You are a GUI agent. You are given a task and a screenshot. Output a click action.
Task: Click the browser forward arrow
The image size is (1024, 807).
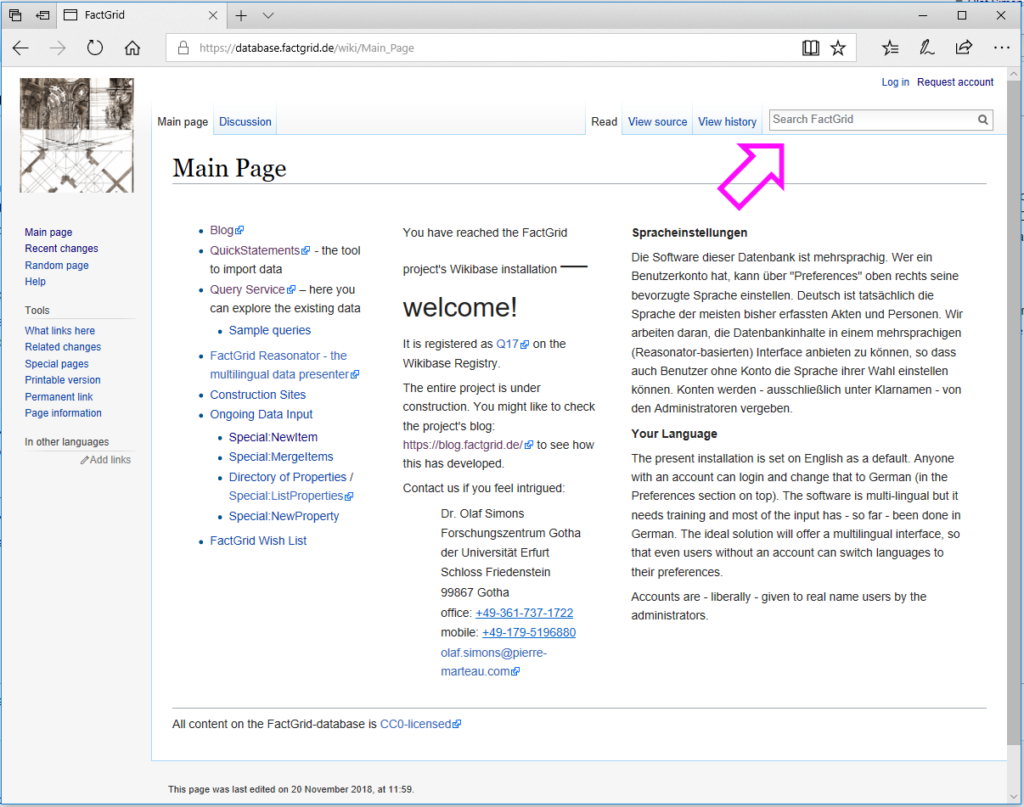point(58,48)
